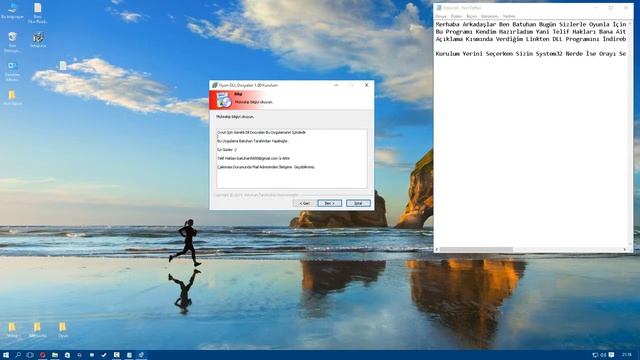
Task: Click the installer title bar icon
Action: [x=214, y=85]
